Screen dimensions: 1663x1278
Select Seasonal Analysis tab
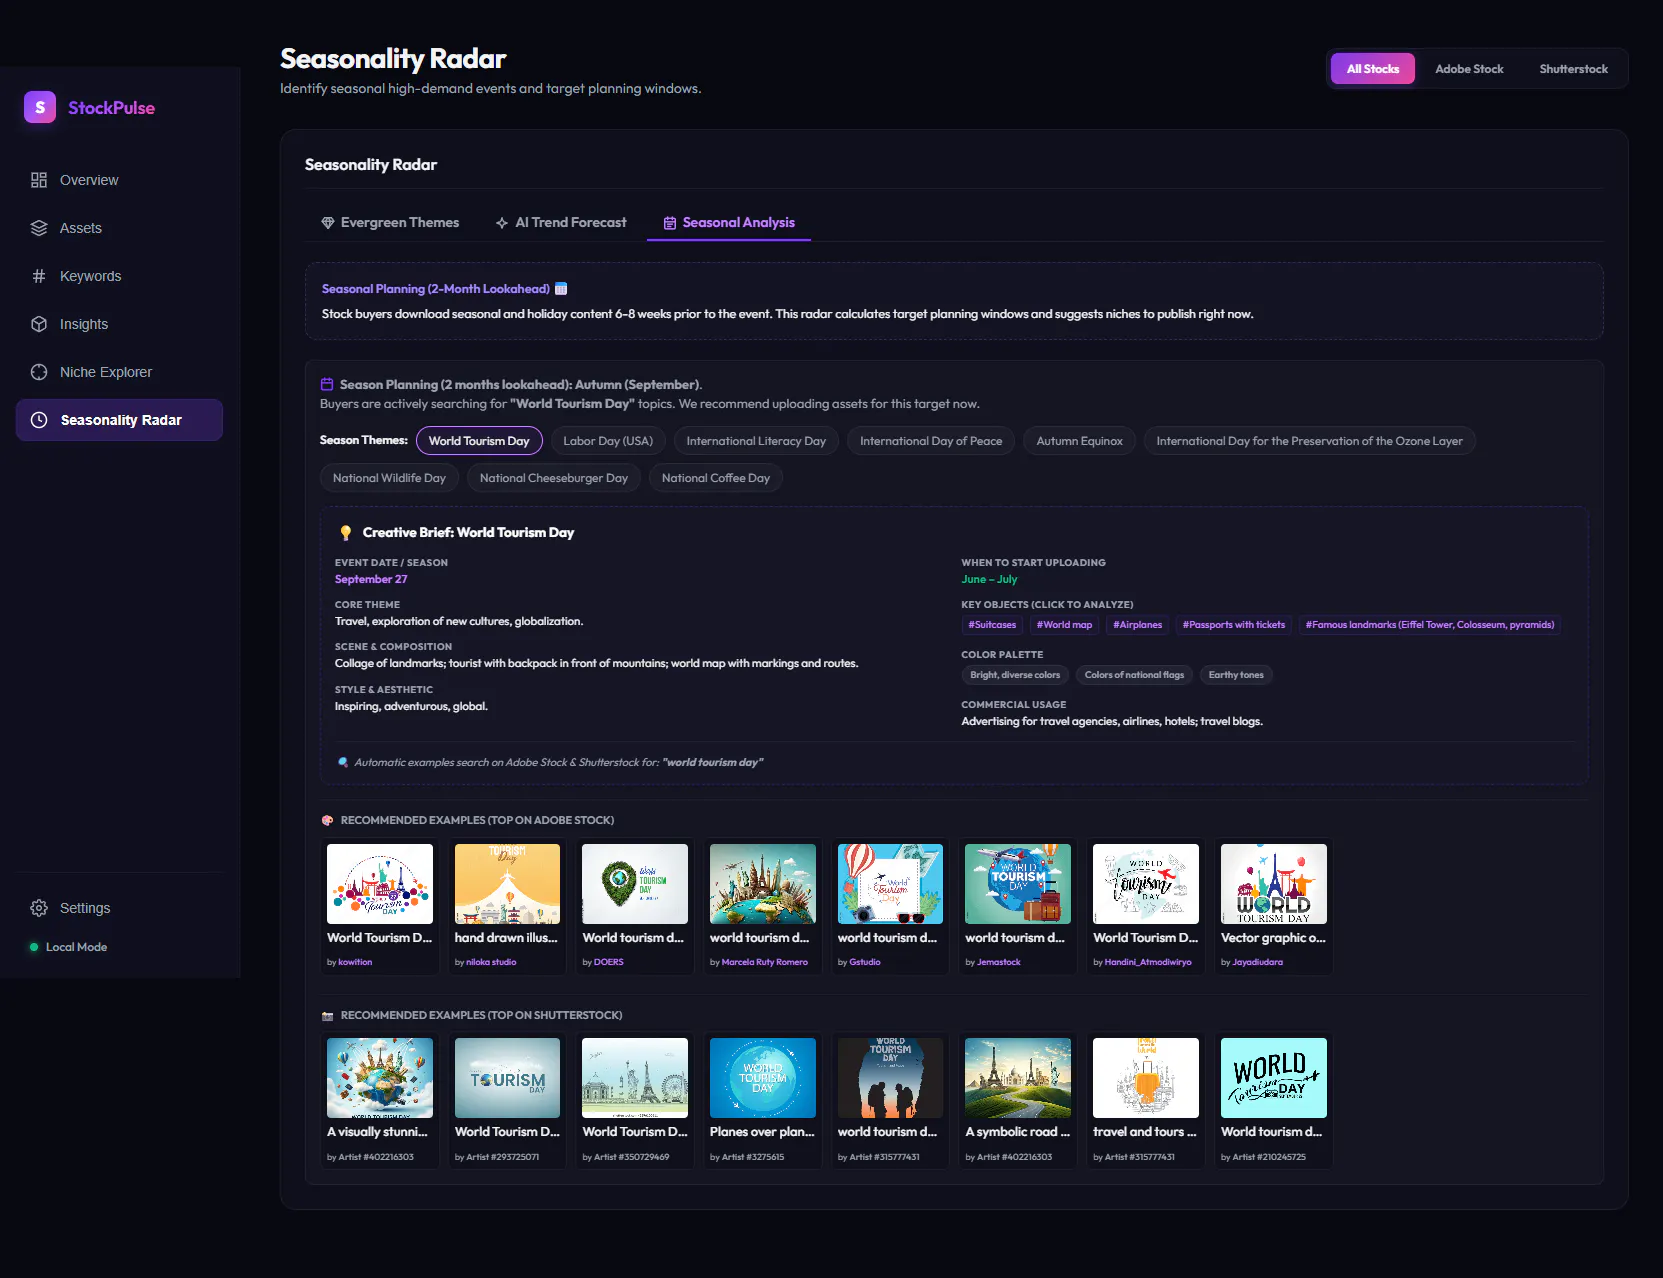pyautogui.click(x=729, y=222)
